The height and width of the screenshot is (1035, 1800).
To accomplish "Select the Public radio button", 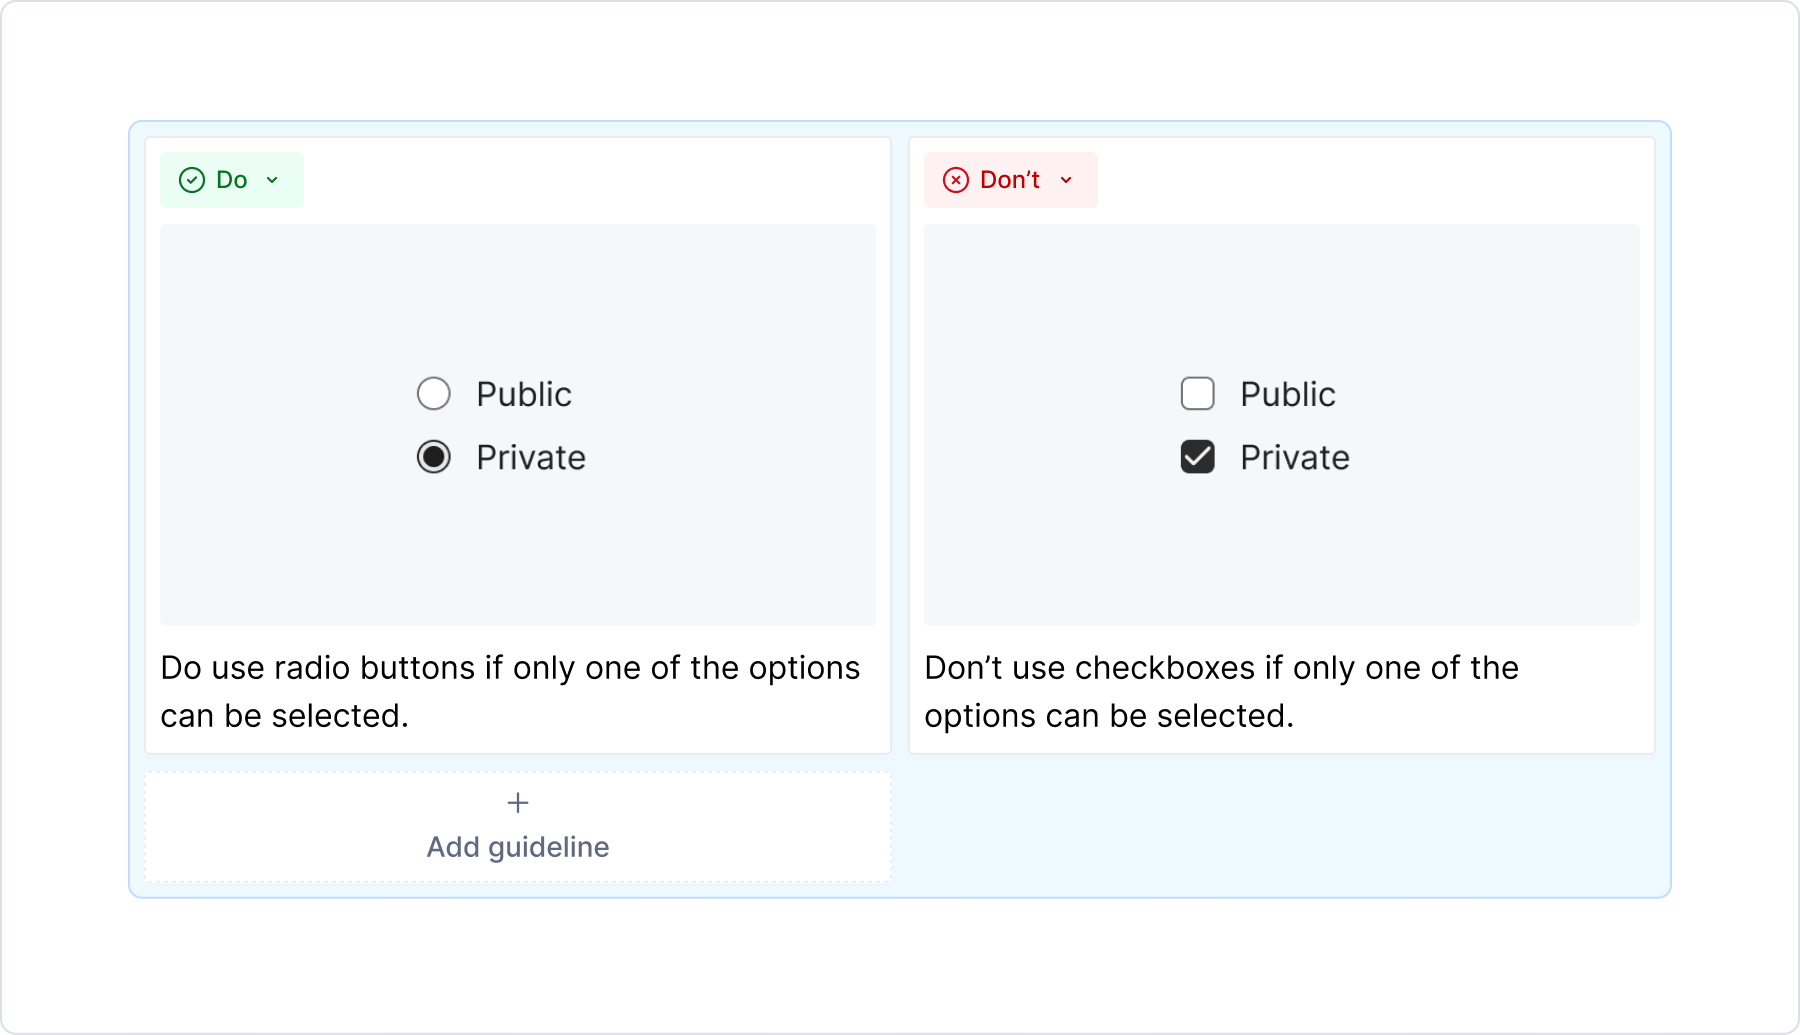I will coord(433,394).
